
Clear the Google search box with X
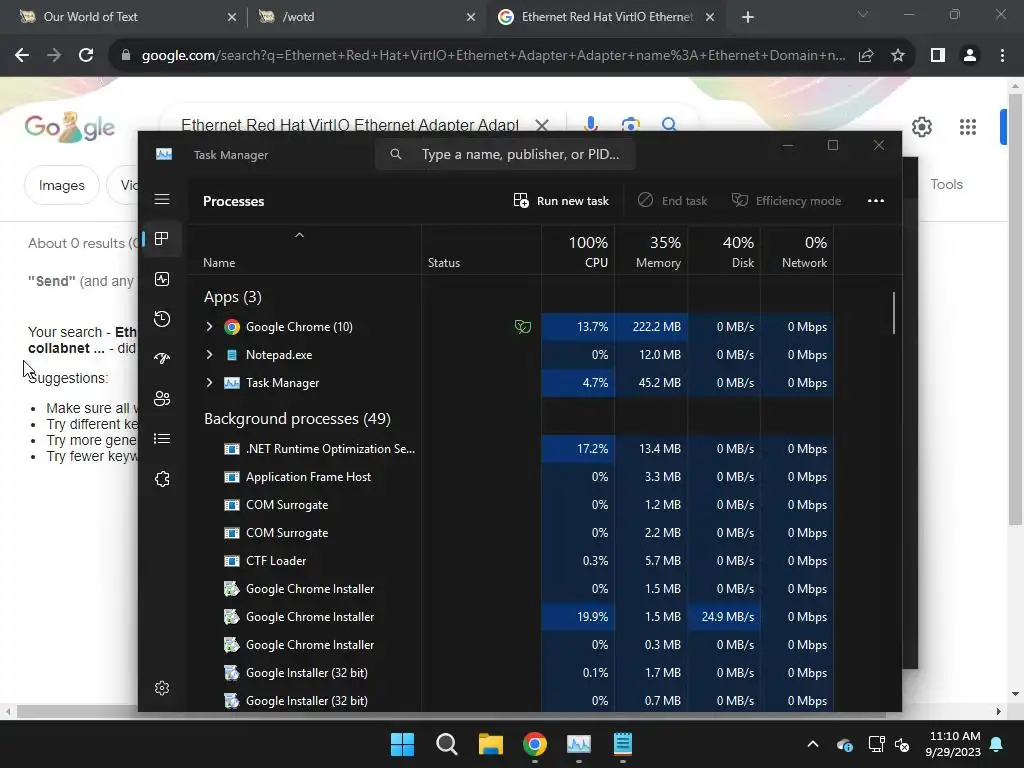pos(542,125)
